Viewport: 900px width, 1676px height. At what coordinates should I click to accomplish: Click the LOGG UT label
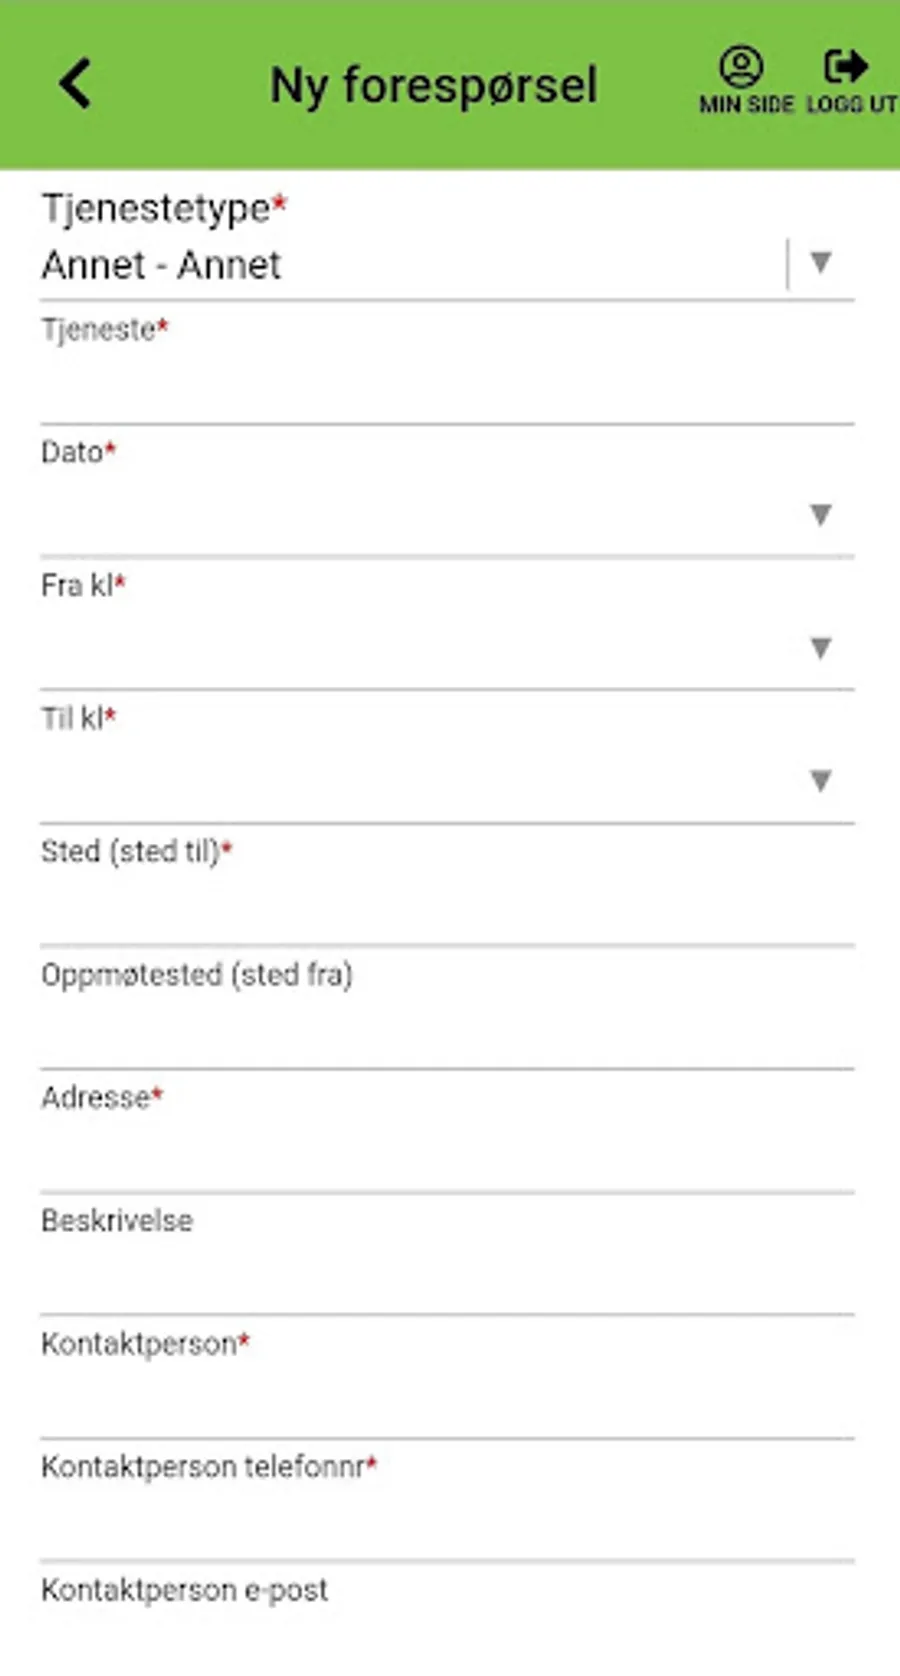[x=852, y=104]
